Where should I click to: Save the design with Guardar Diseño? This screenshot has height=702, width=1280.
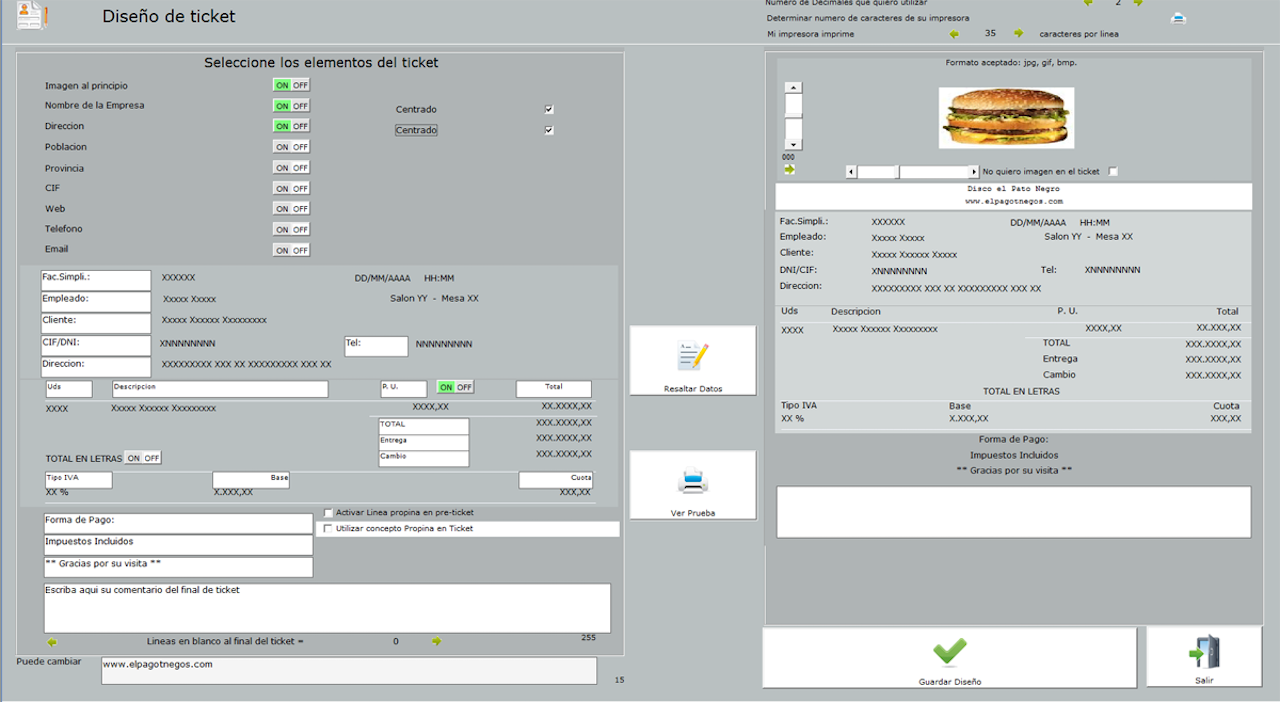949,657
